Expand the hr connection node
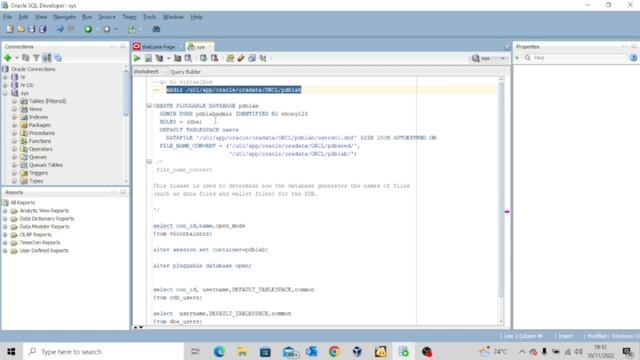The width and height of the screenshot is (640, 360). coord(5,77)
